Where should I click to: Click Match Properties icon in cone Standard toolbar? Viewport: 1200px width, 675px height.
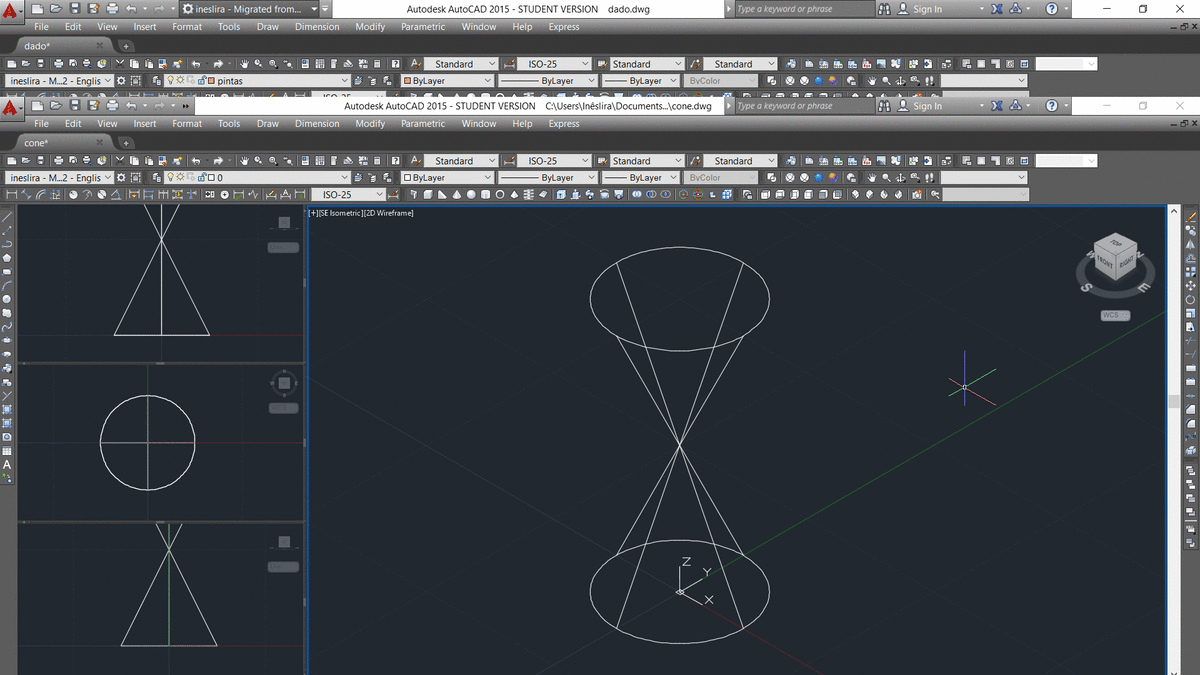[x=177, y=161]
